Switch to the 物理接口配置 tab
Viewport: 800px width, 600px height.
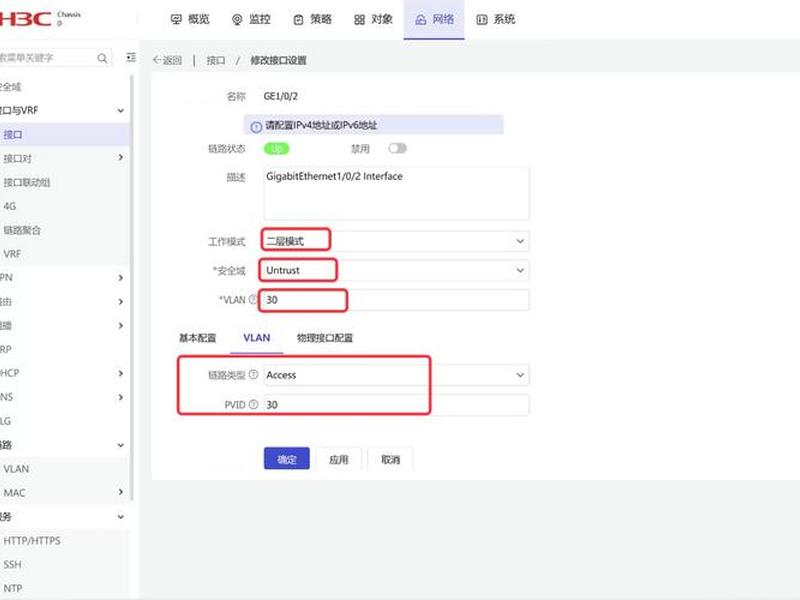point(324,338)
